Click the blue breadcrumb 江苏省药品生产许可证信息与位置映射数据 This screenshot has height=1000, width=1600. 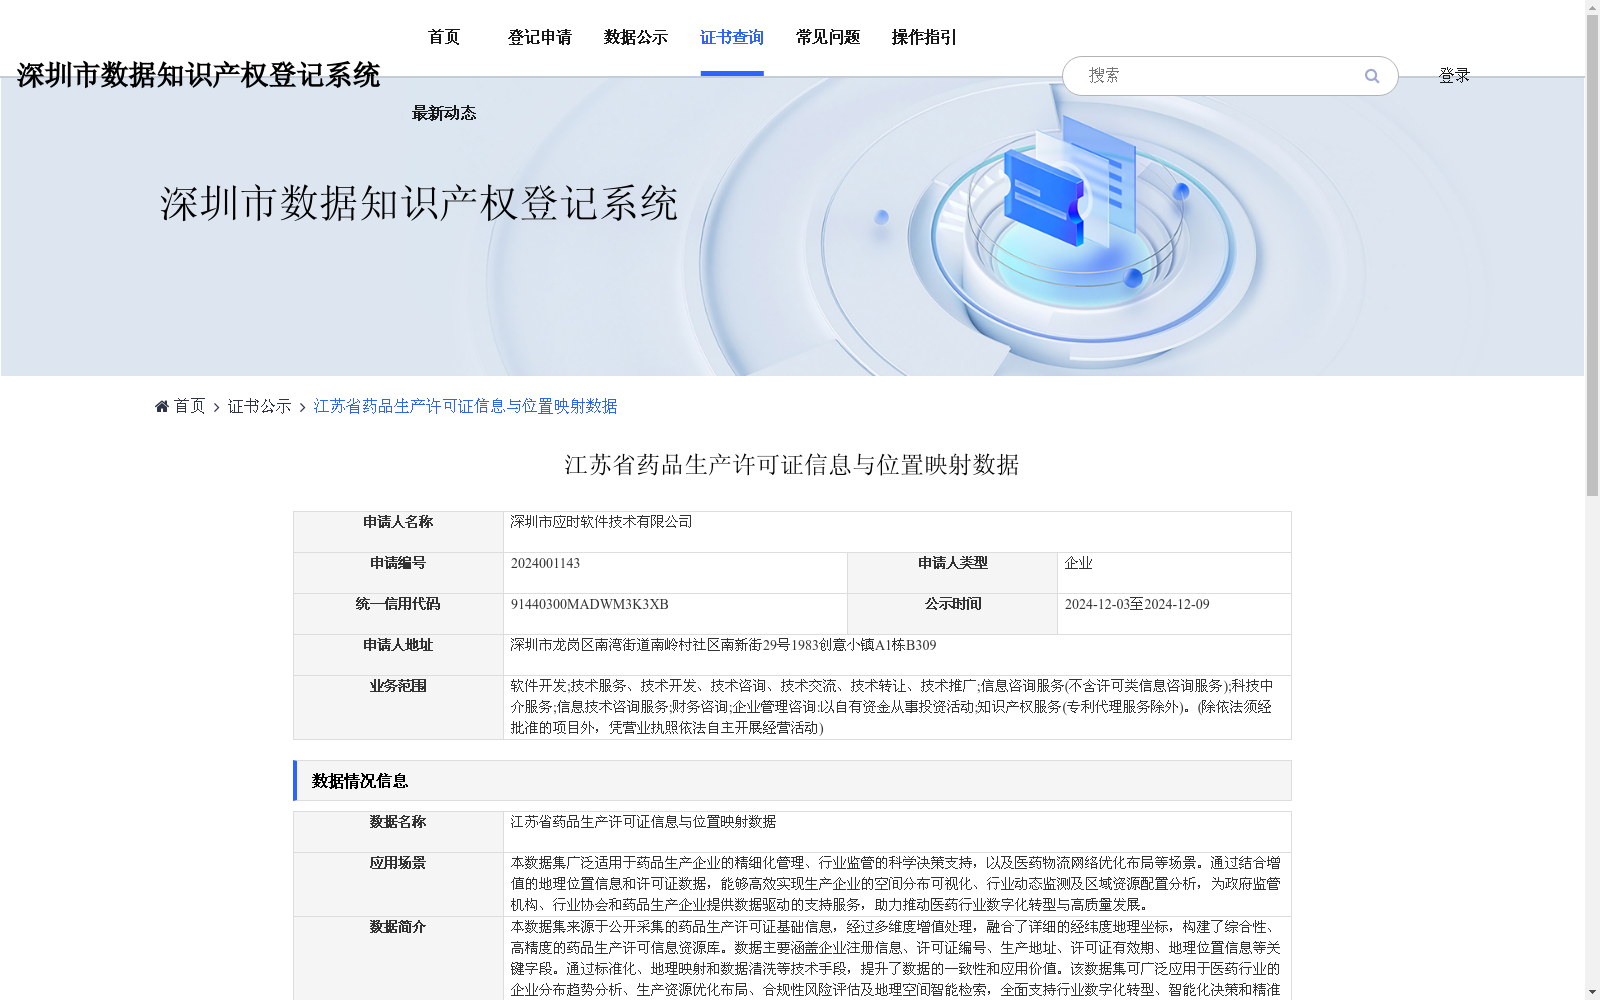(x=465, y=406)
